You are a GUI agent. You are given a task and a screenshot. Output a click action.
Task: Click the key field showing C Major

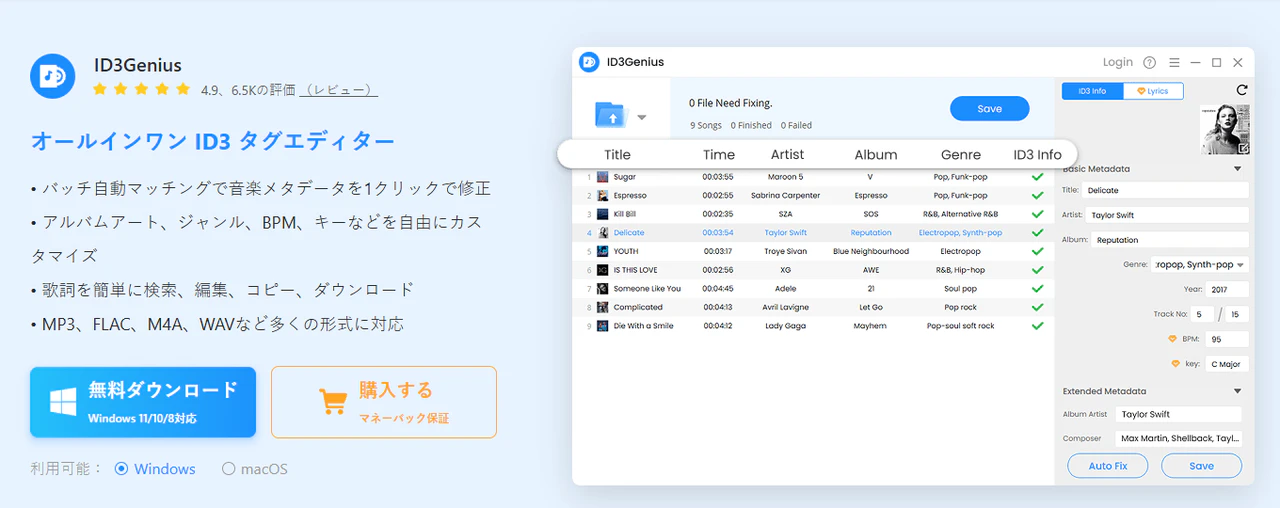click(x=1227, y=364)
